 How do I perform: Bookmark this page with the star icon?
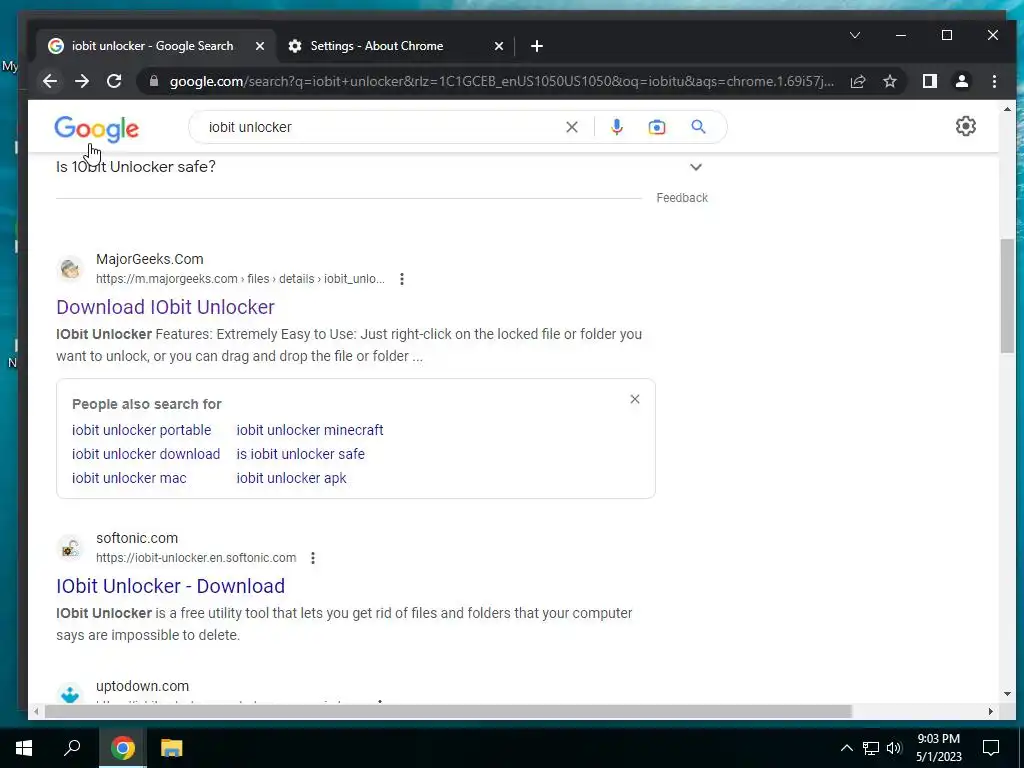(x=889, y=82)
